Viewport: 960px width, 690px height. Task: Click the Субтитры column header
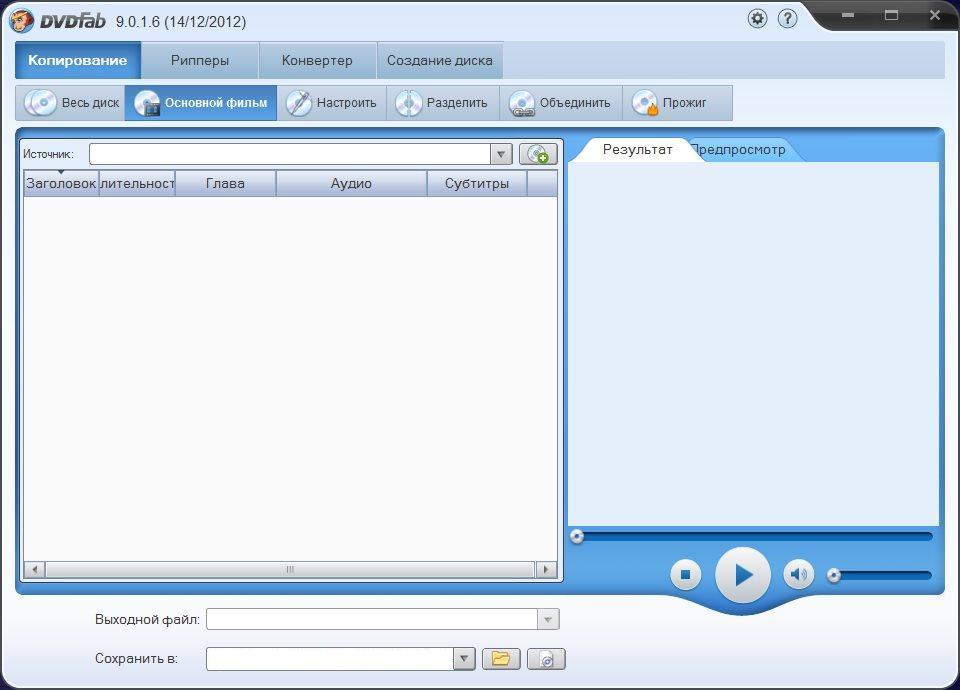point(477,184)
